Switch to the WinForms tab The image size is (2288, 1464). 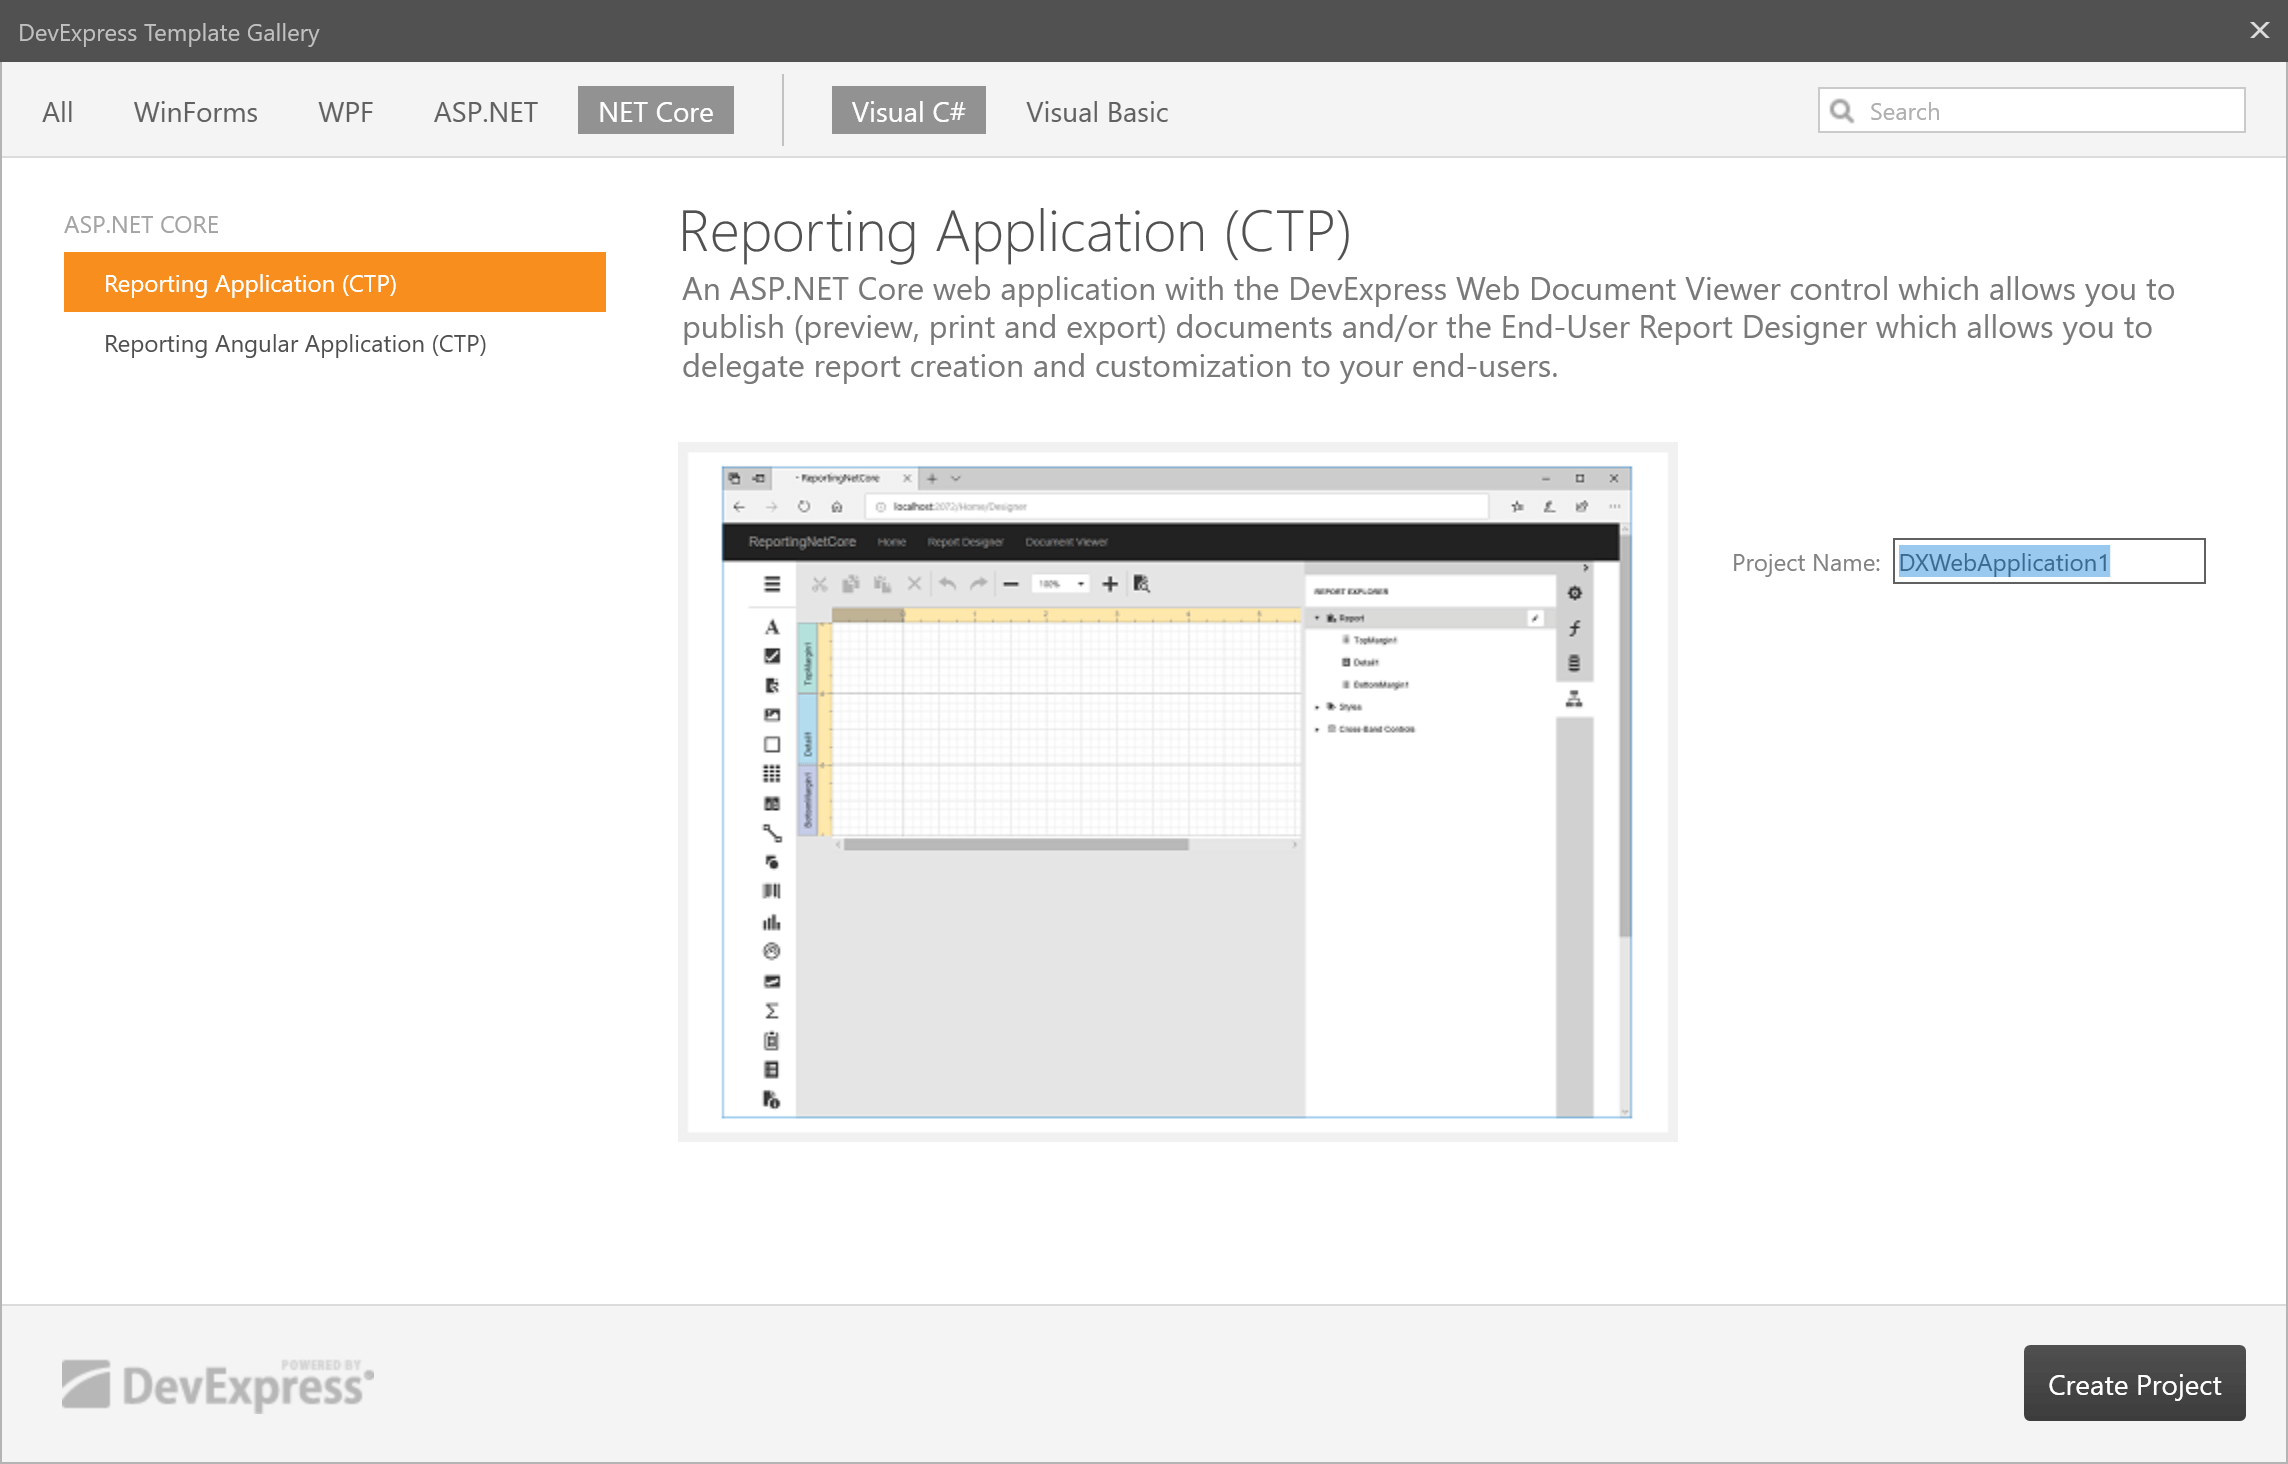click(x=195, y=111)
